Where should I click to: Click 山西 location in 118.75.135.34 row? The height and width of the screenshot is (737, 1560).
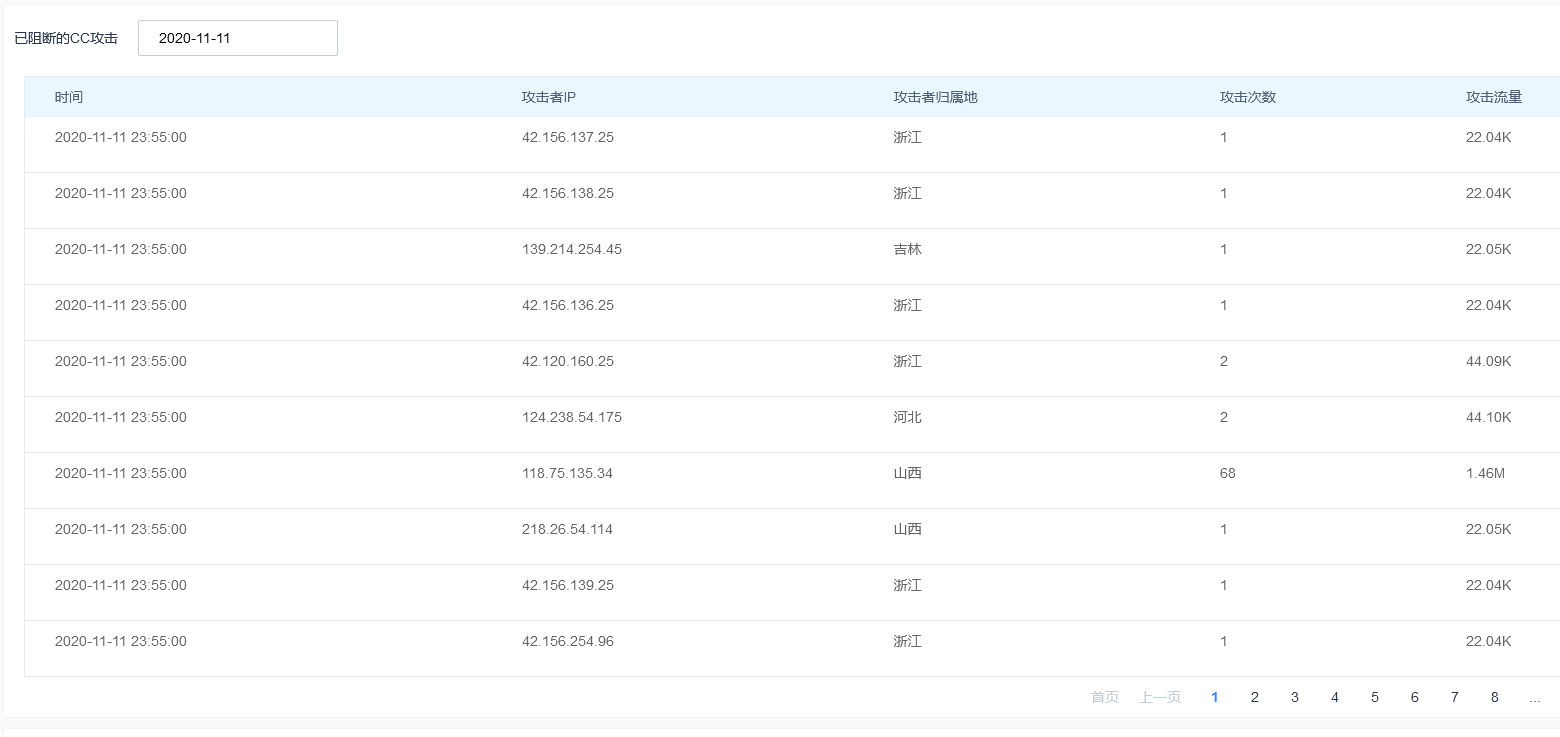pyautogui.click(x=908, y=473)
